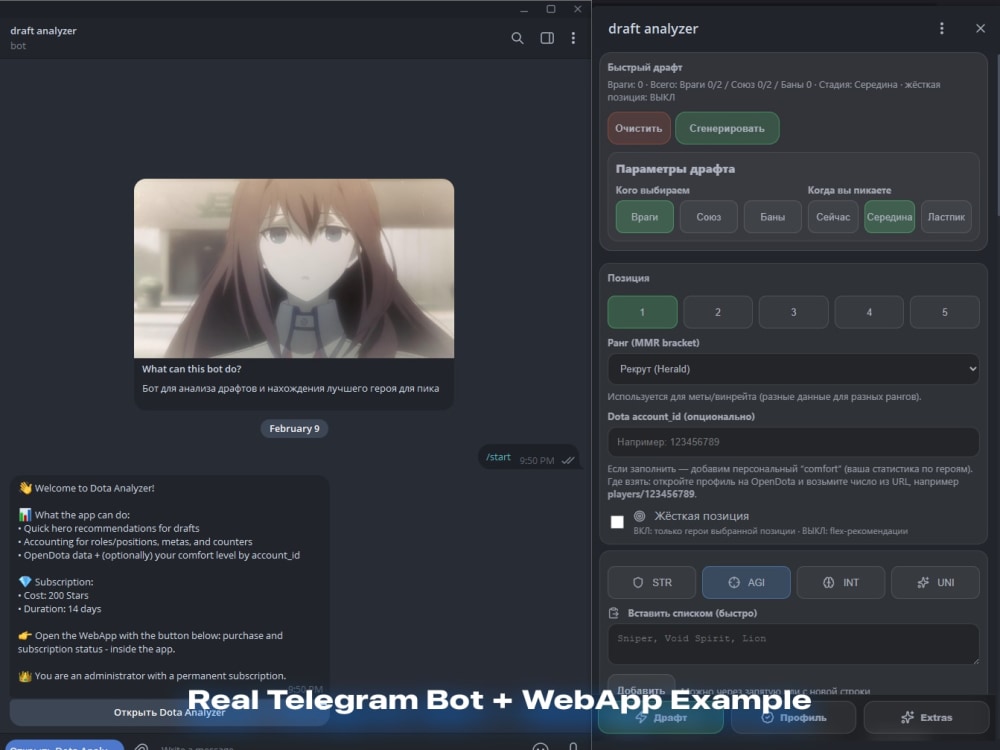This screenshot has width=1000, height=750.
Task: Choose Ластпик pick timing
Action: tap(946, 217)
